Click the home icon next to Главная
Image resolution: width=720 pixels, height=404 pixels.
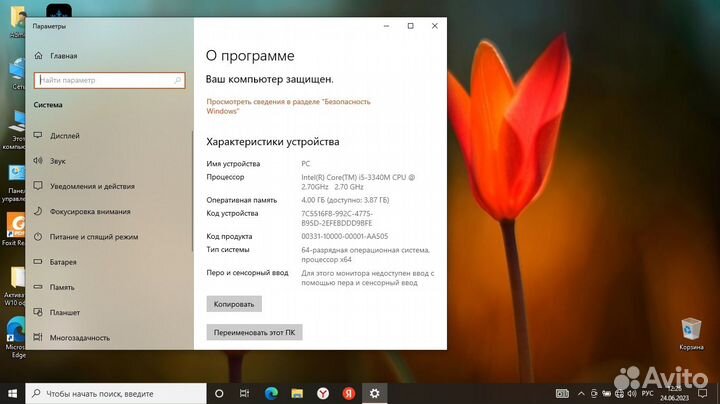click(x=38, y=56)
